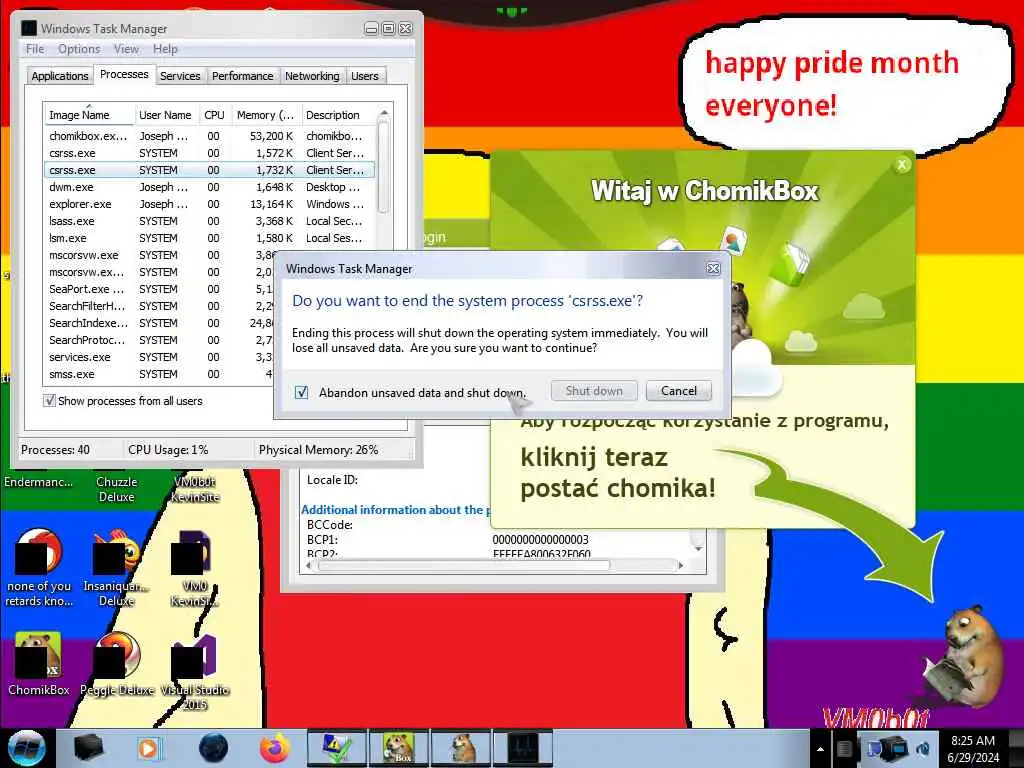
Task: Open the Peggle Deluxe desktop shortcut
Action: coord(117,665)
